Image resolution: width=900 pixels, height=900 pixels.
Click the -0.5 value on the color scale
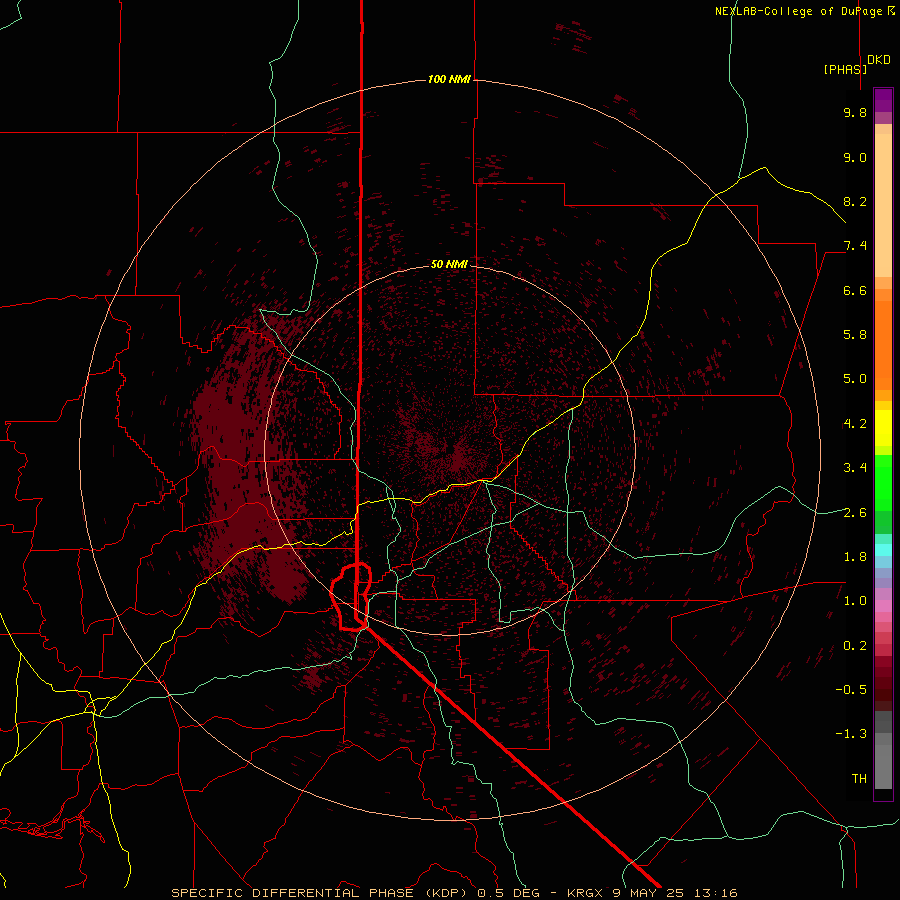851,690
